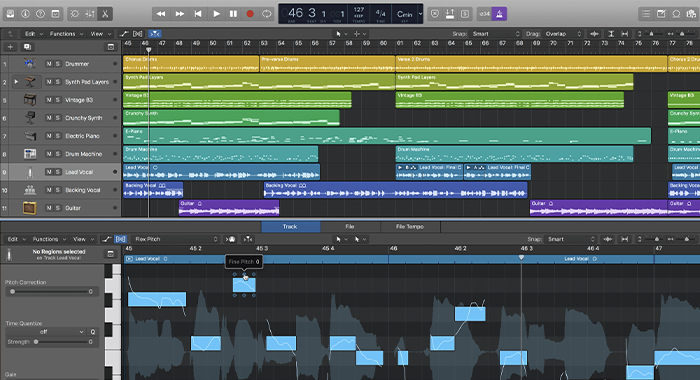Open the editor Edit menu
This screenshot has height=380, width=700.
[16, 239]
